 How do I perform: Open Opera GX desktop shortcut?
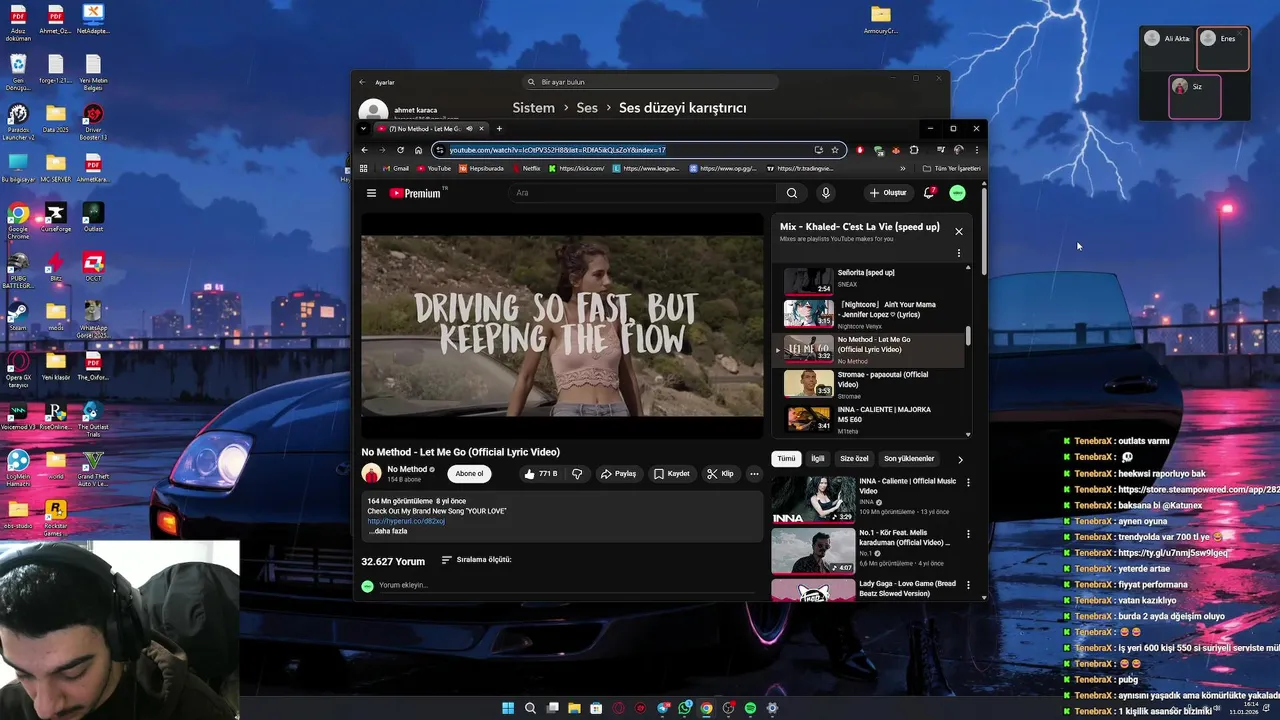pyautogui.click(x=18, y=366)
